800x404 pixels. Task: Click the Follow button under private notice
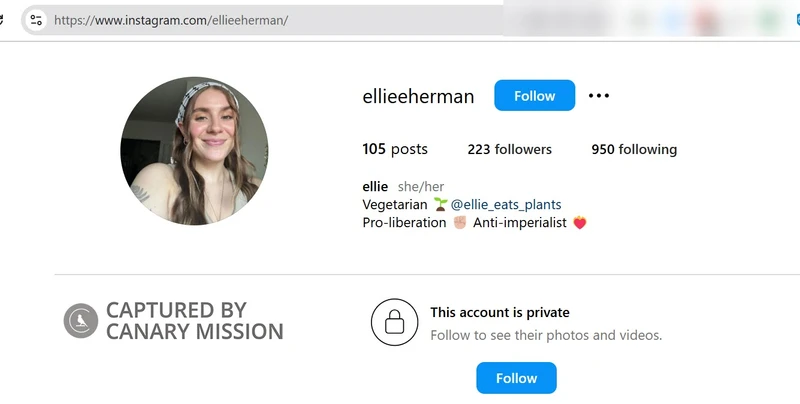pos(516,378)
